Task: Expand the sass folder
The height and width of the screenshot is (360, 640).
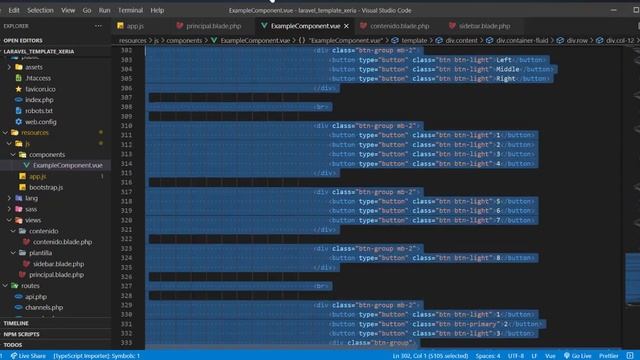Action: click(x=31, y=209)
